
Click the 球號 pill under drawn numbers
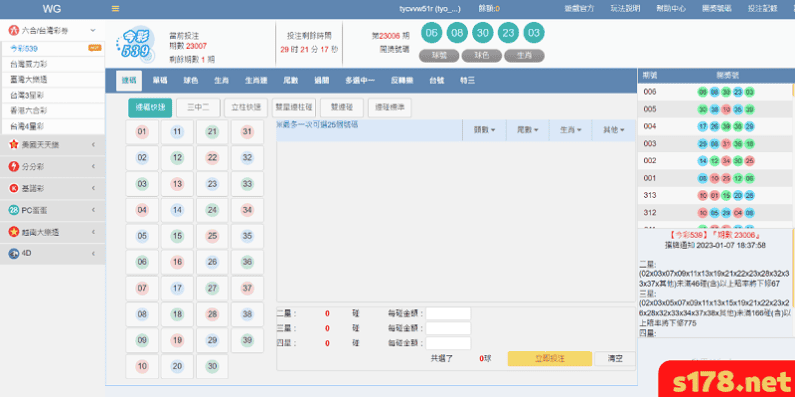tap(439, 56)
